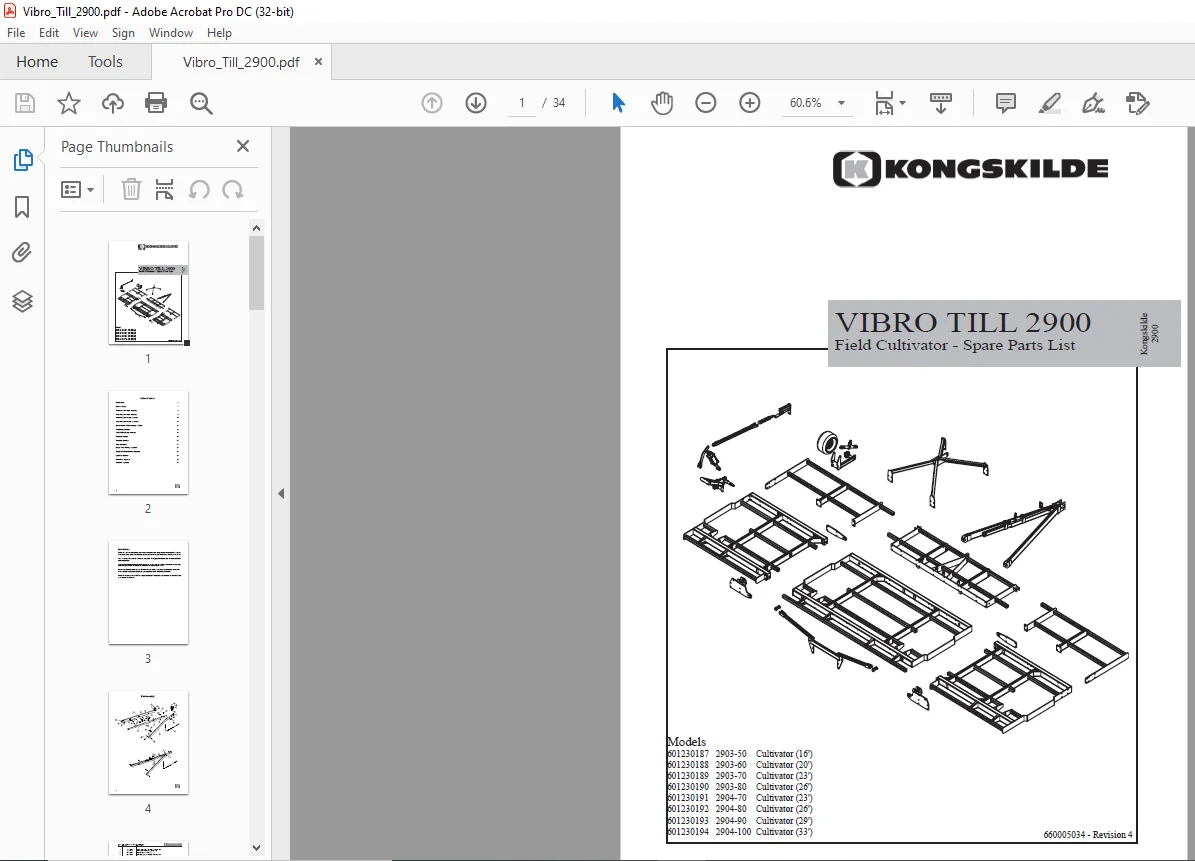Close the Page Thumbnails panel
Screen dimensions: 1195x861
243,146
